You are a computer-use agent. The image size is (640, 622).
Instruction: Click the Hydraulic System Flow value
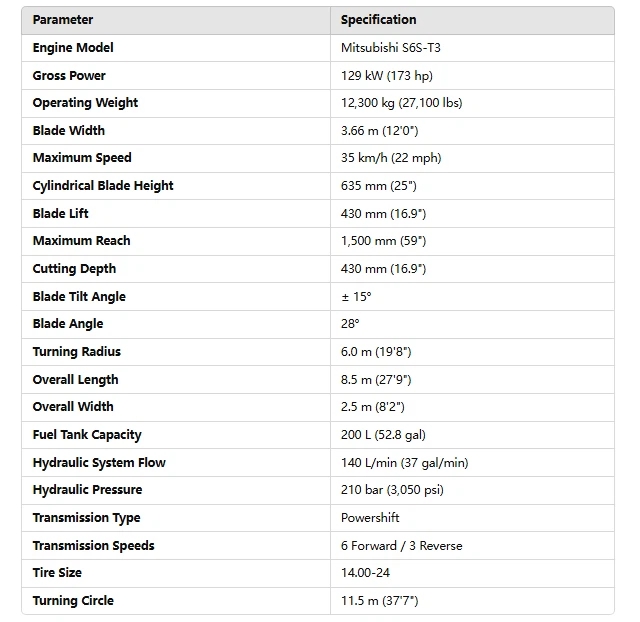click(x=404, y=463)
